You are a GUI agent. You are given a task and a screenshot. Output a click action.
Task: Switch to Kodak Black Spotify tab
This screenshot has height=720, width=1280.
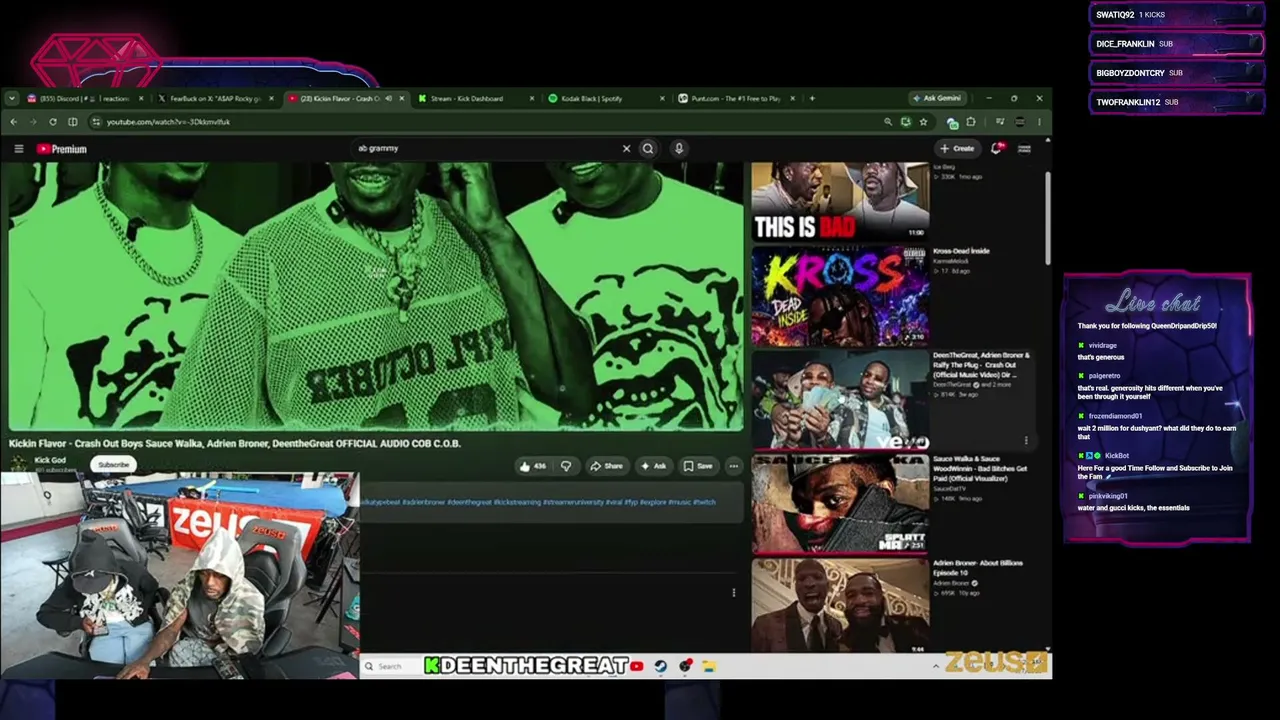pos(605,98)
